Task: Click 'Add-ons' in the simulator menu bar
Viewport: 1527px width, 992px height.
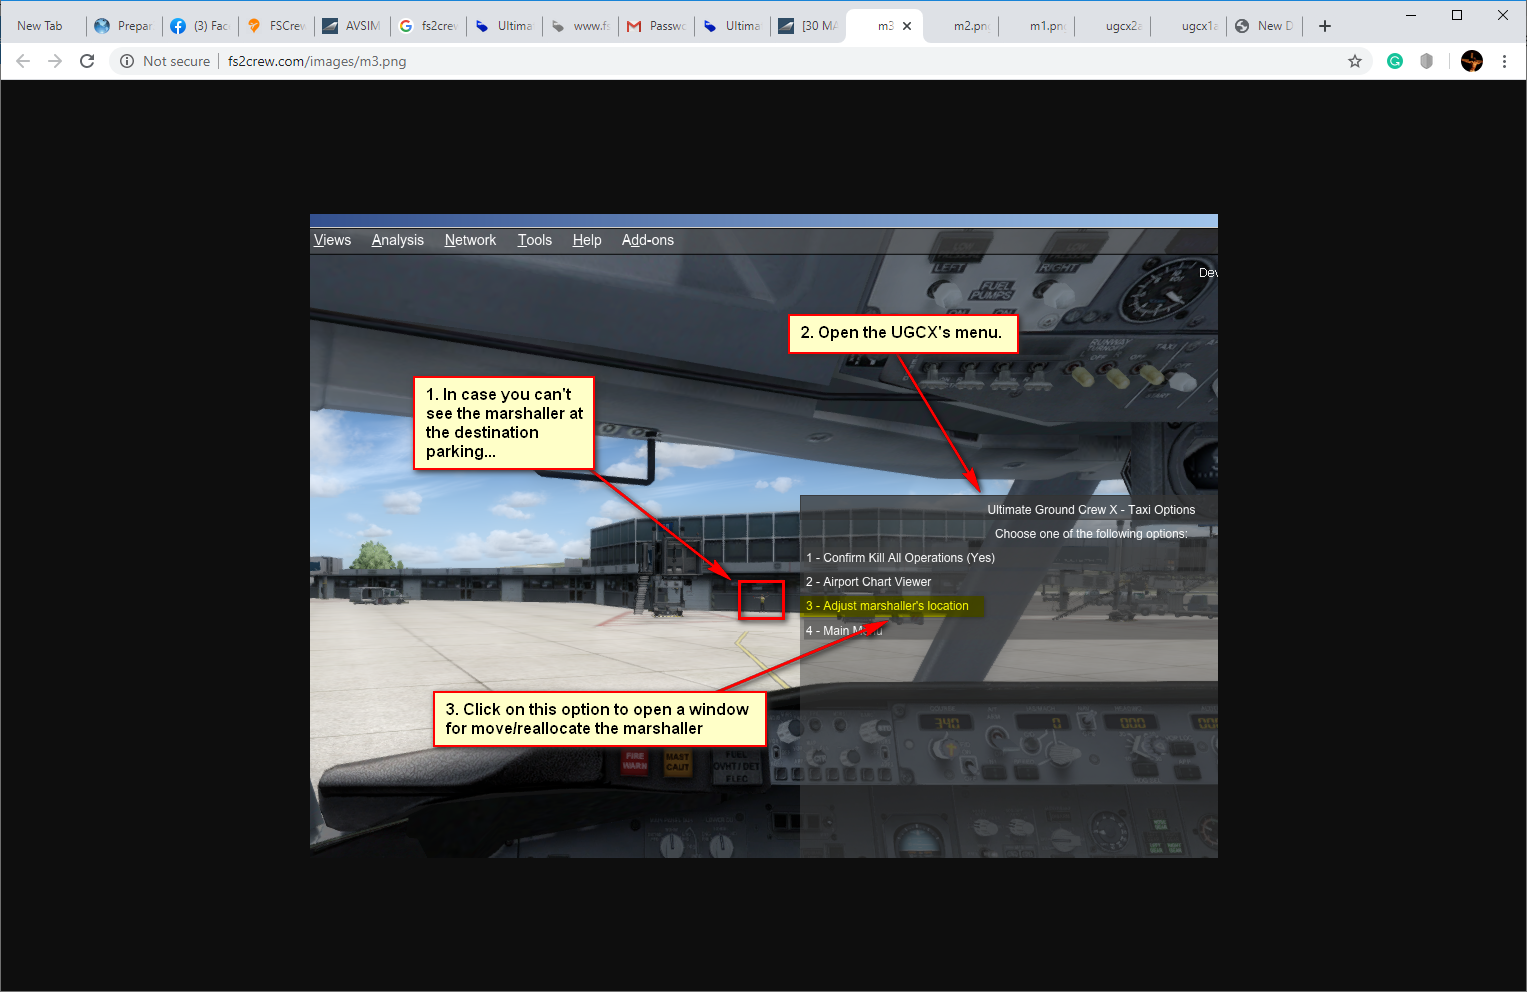Action: [x=648, y=240]
